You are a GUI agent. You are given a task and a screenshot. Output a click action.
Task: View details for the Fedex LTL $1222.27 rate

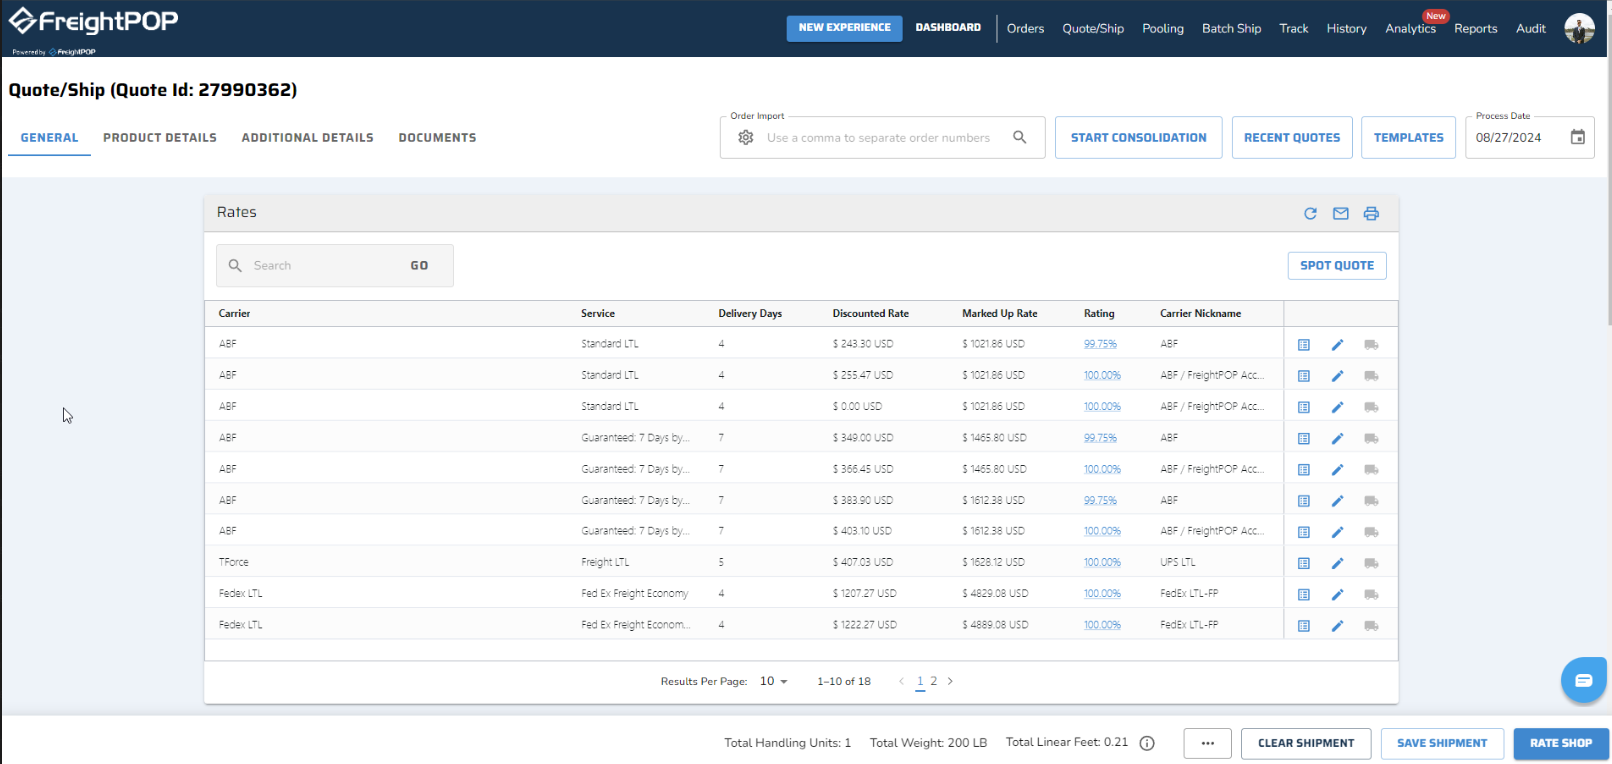click(x=1304, y=626)
